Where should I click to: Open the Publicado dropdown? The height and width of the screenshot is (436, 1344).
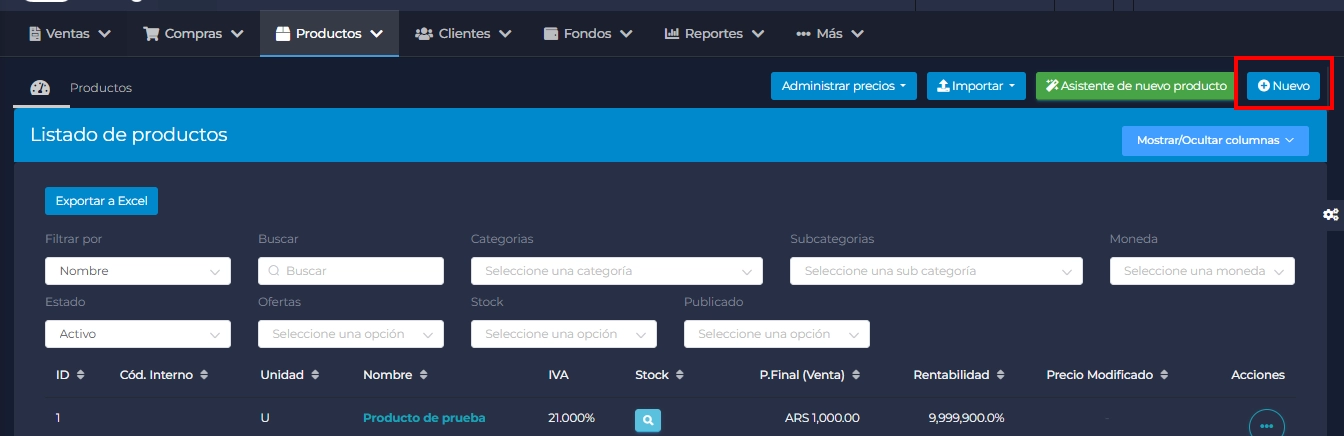(x=777, y=334)
